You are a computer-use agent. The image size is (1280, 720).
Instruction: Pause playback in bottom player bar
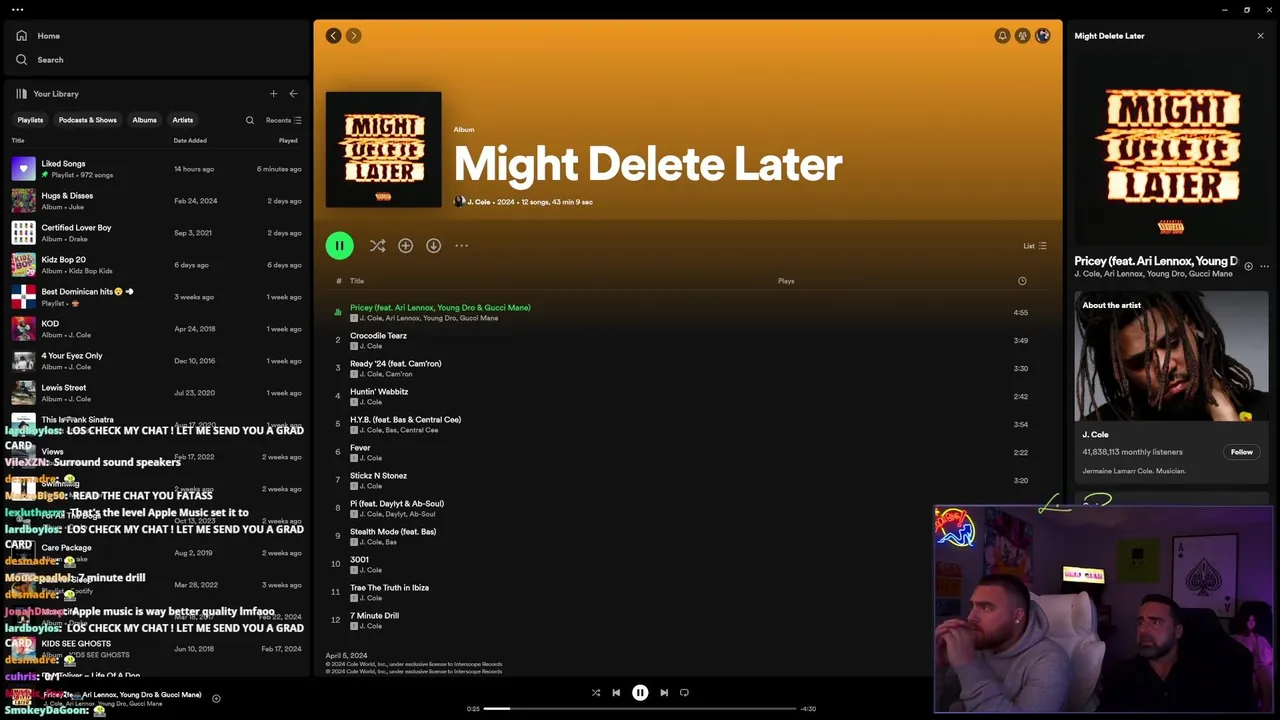point(640,692)
